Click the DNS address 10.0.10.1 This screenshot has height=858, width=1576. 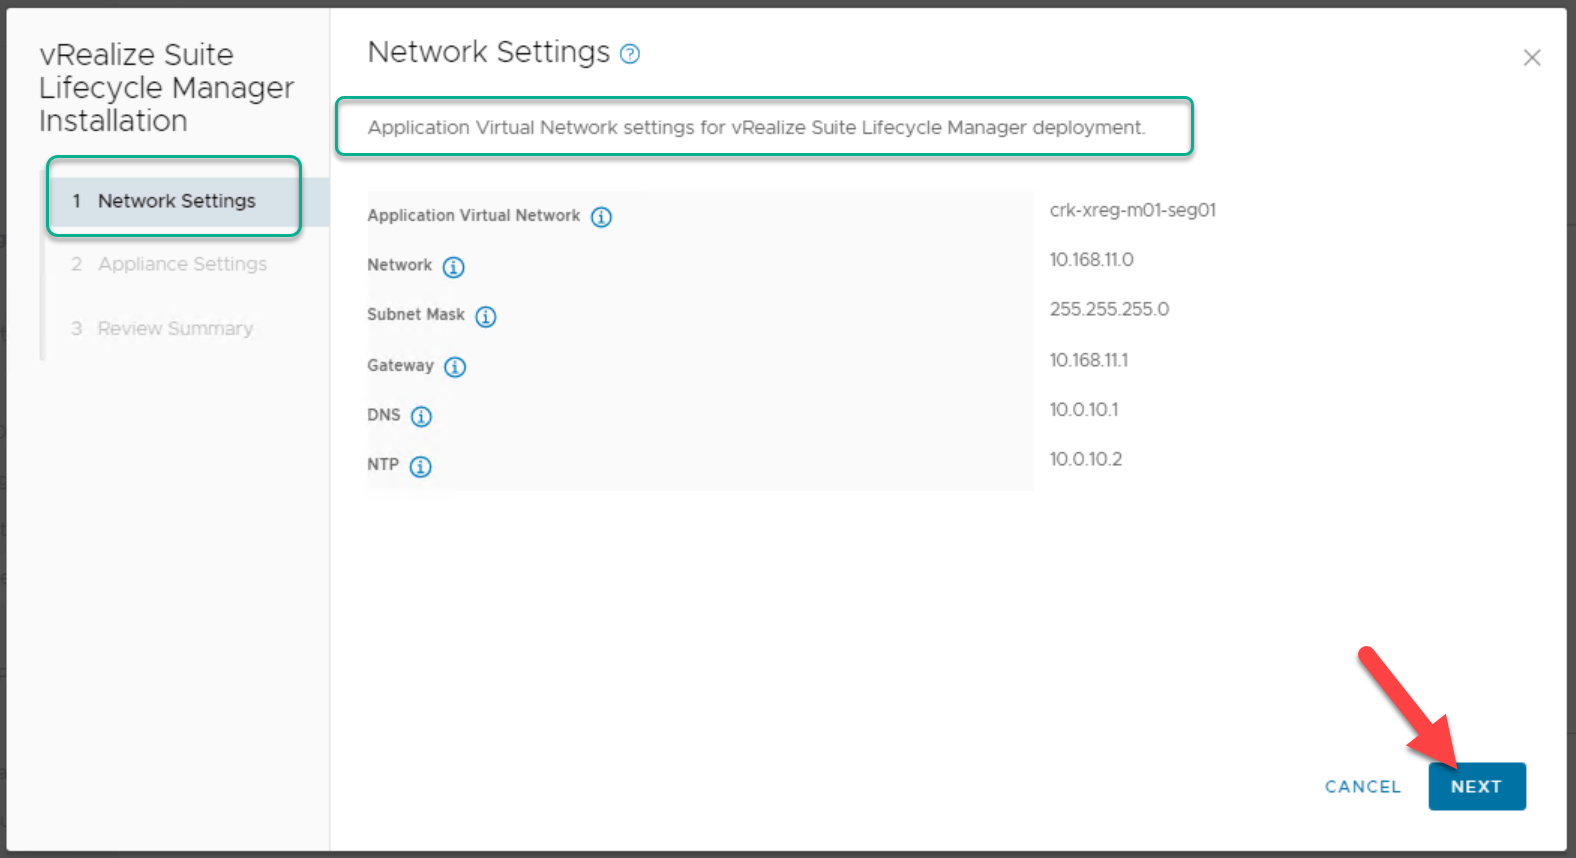point(1083,409)
